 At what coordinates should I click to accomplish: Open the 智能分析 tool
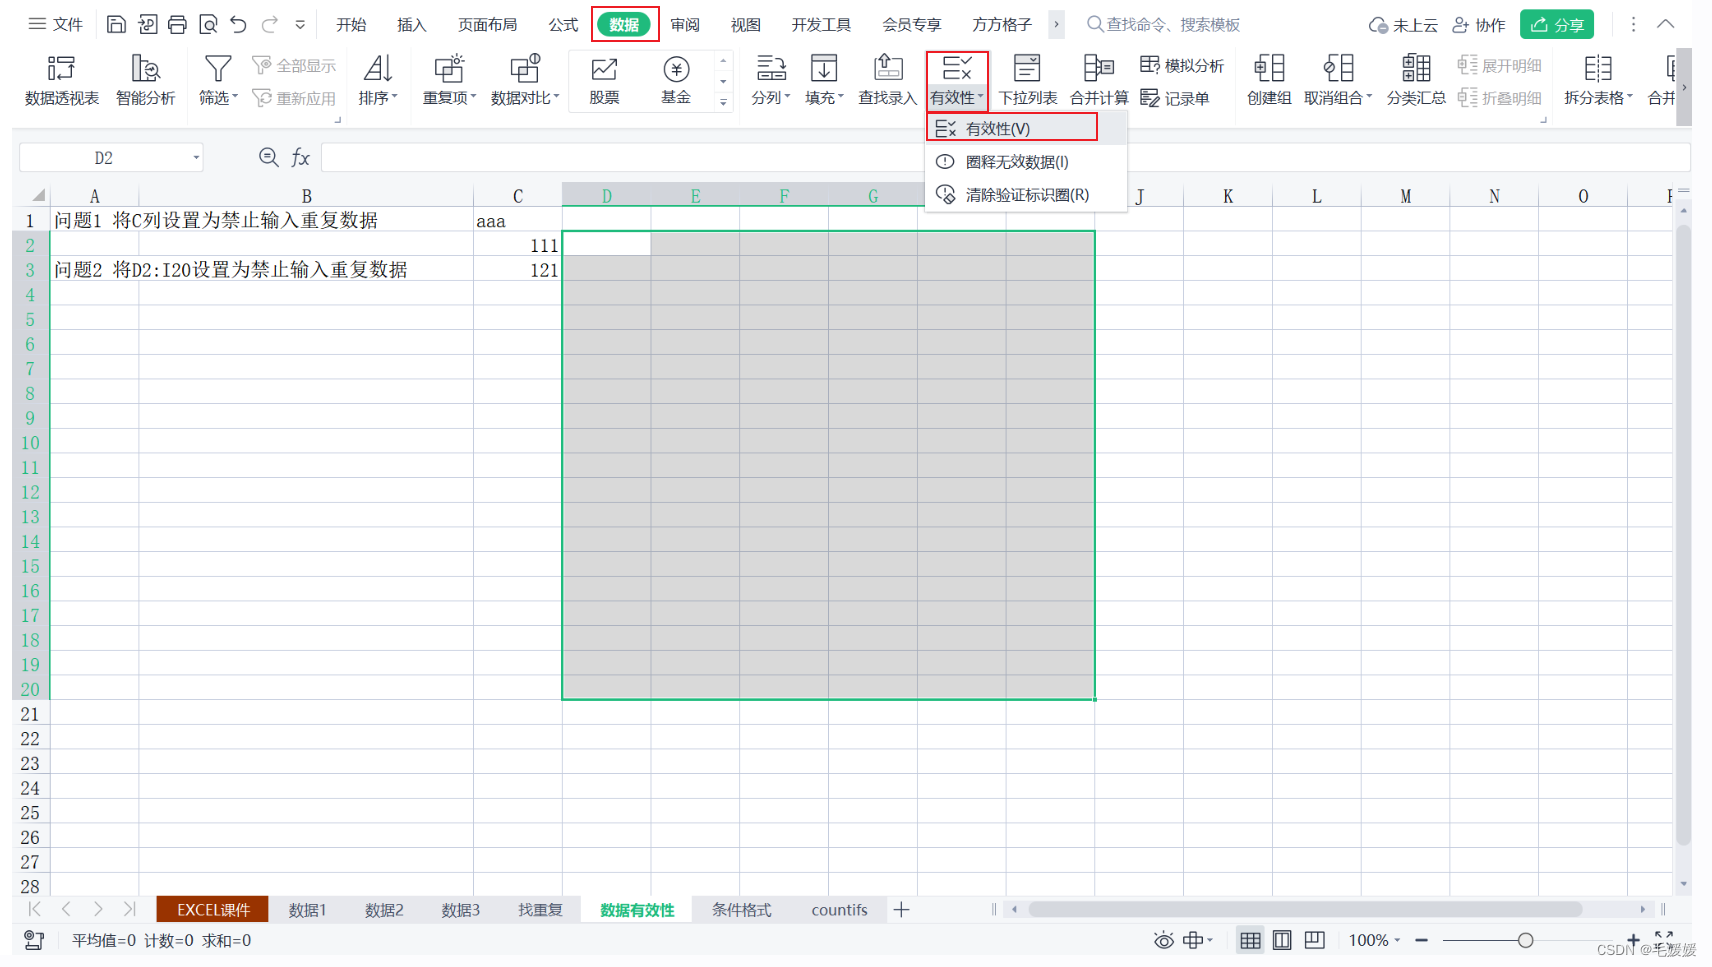tap(146, 80)
